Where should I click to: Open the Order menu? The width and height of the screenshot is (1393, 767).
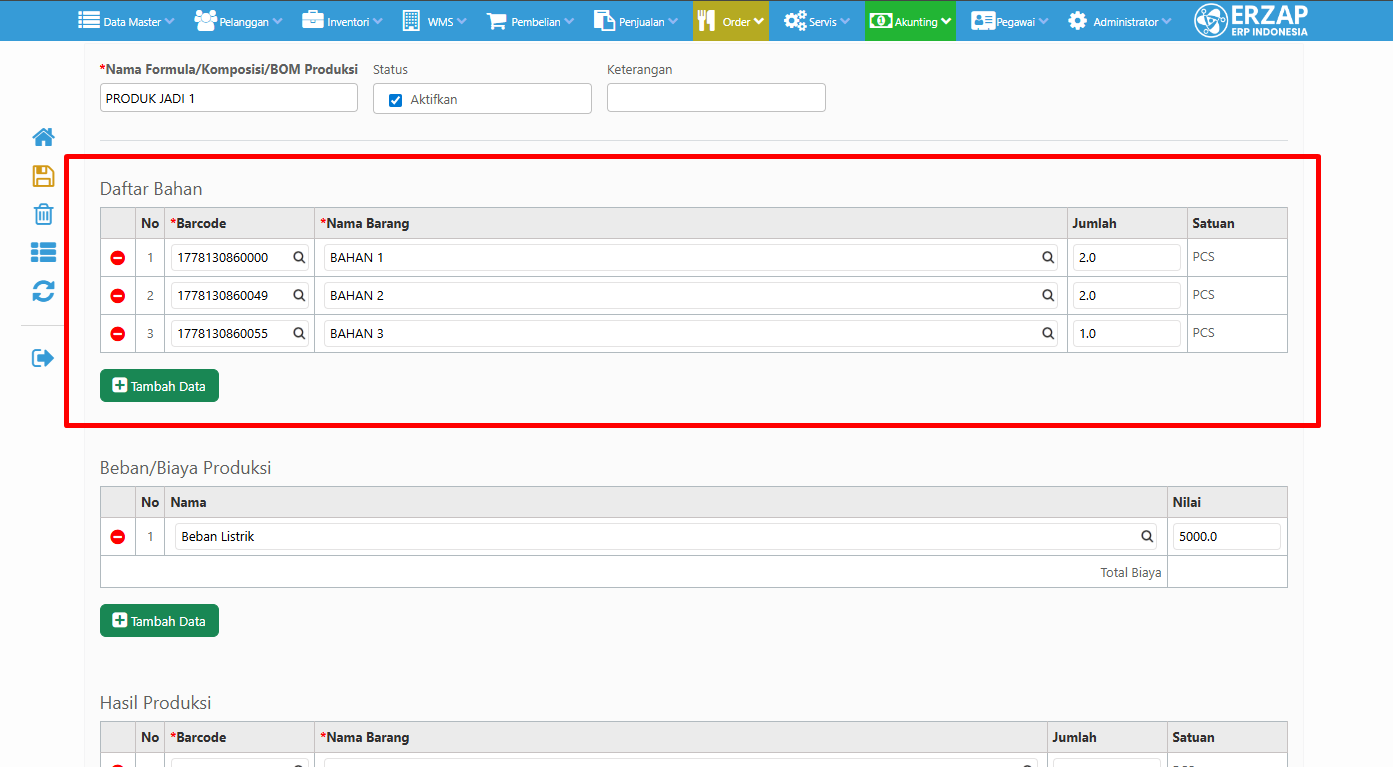(x=731, y=21)
